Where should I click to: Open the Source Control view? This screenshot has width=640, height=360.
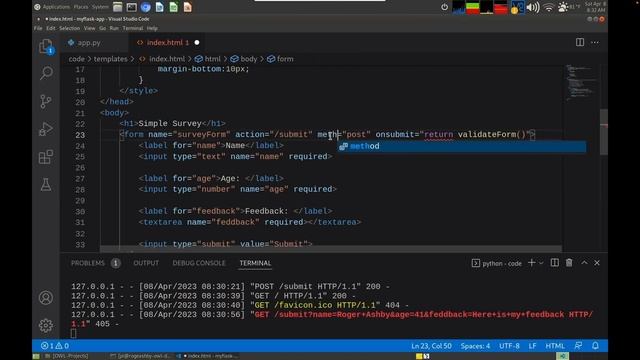46,101
